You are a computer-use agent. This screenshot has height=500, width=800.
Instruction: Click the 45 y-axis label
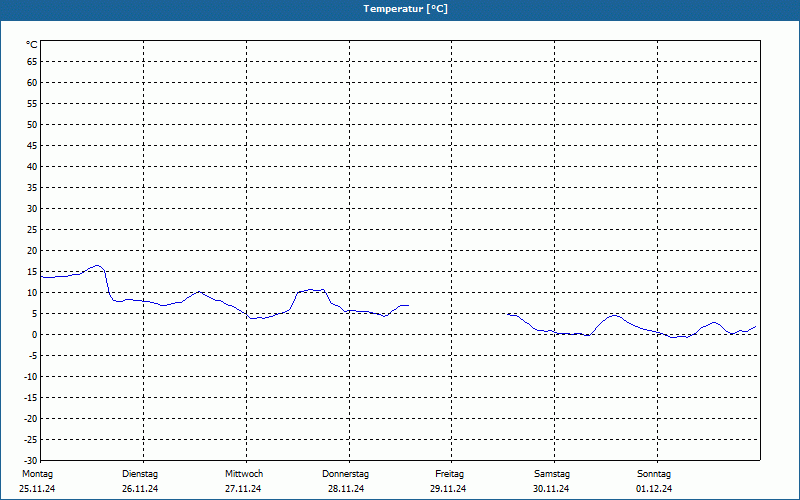pyautogui.click(x=32, y=146)
